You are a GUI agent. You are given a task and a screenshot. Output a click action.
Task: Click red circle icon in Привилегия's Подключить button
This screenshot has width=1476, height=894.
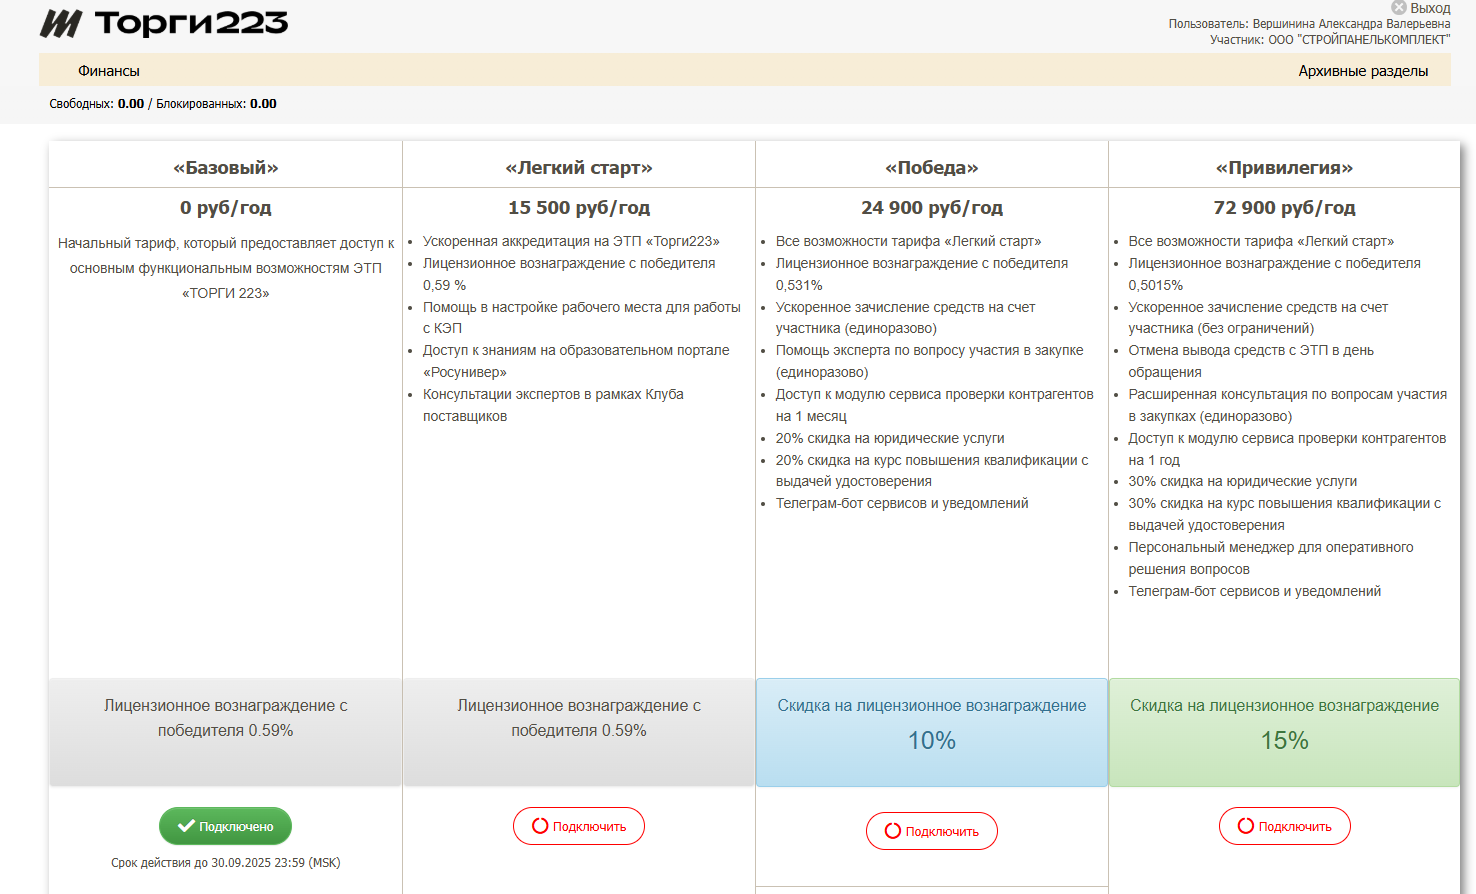1246,826
